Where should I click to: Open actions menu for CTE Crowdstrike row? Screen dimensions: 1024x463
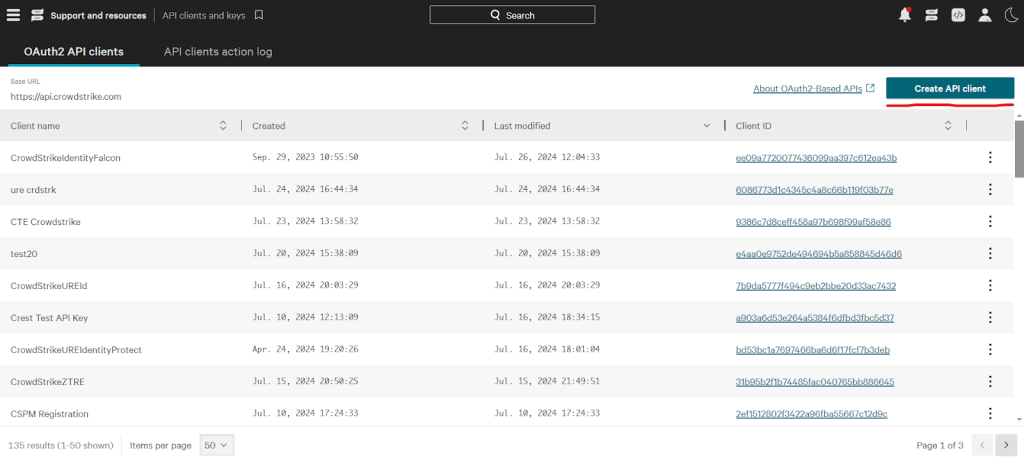[990, 221]
